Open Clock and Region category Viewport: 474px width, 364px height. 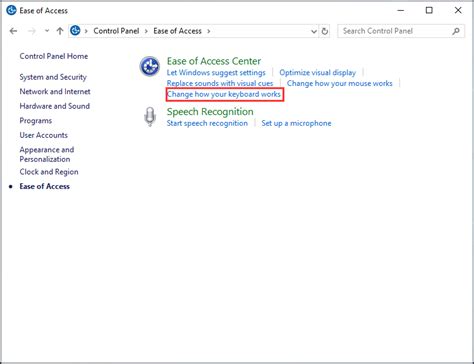point(49,172)
